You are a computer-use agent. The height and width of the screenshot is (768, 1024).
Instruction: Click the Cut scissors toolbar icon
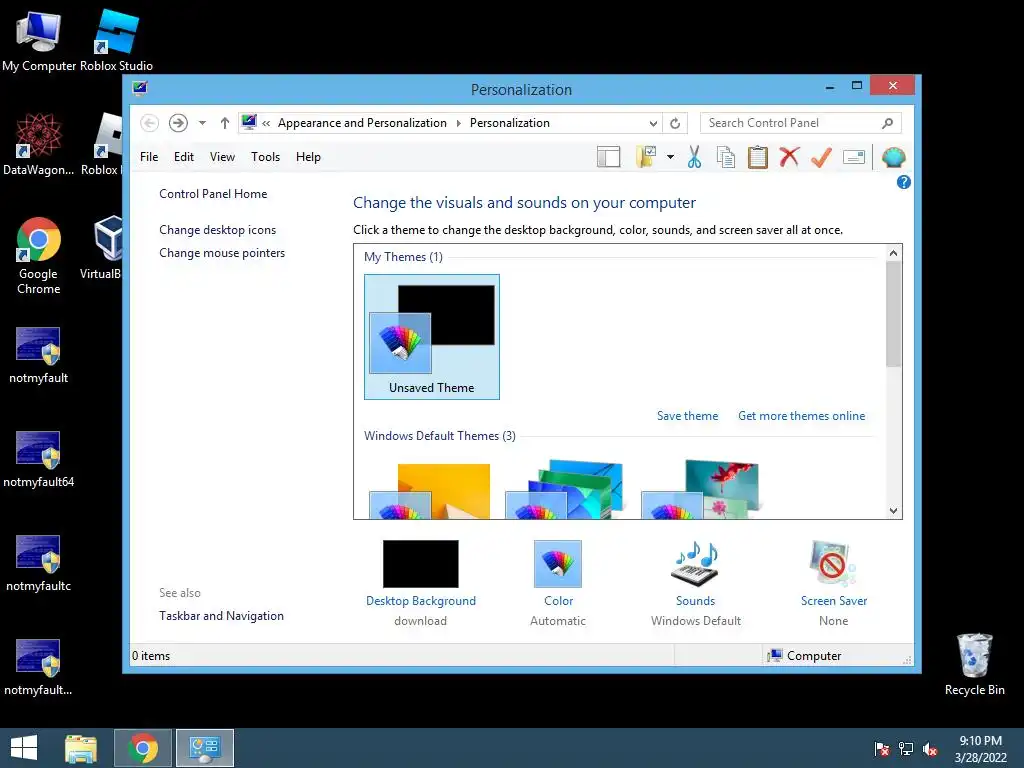tap(694, 157)
